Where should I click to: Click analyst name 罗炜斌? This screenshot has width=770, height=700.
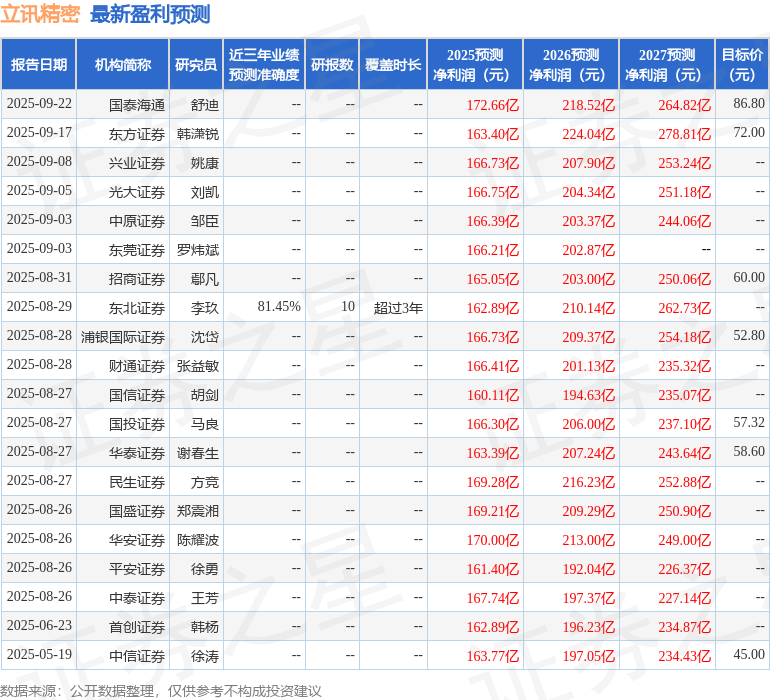[x=198, y=250]
